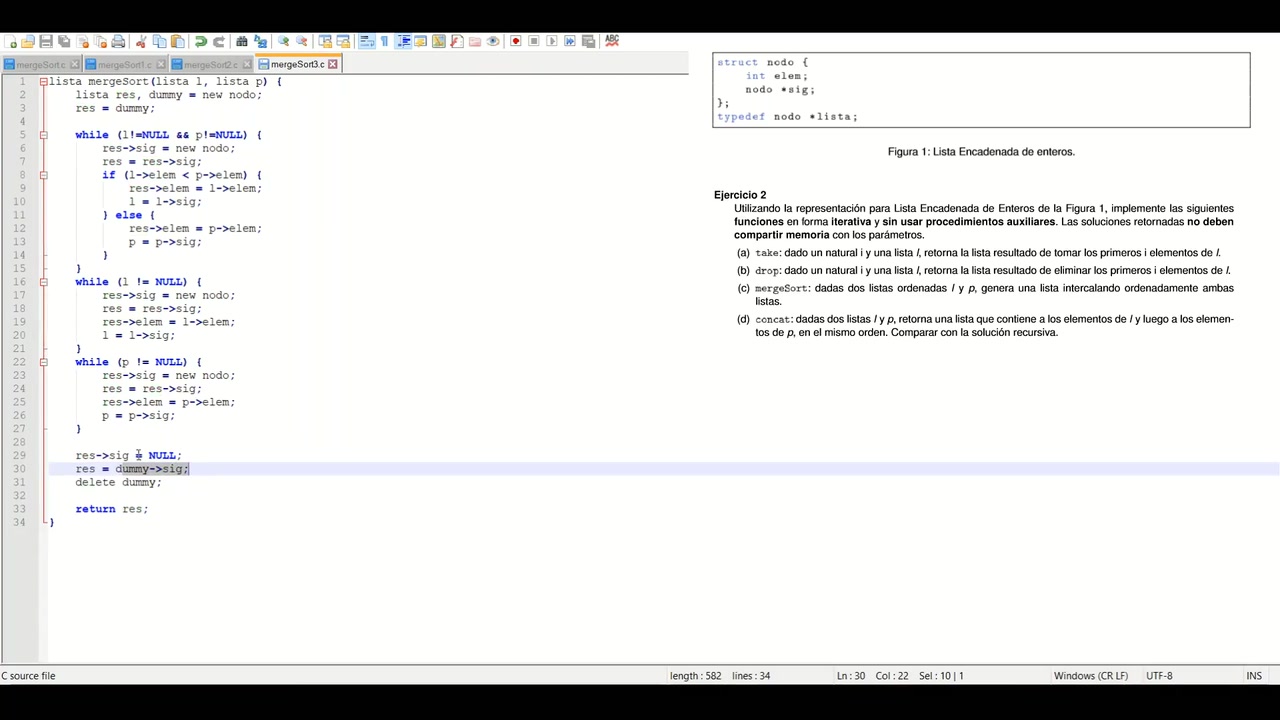This screenshot has width=1280, height=720.
Task: Toggle synchronized vertical scrolling
Action: click(x=325, y=41)
